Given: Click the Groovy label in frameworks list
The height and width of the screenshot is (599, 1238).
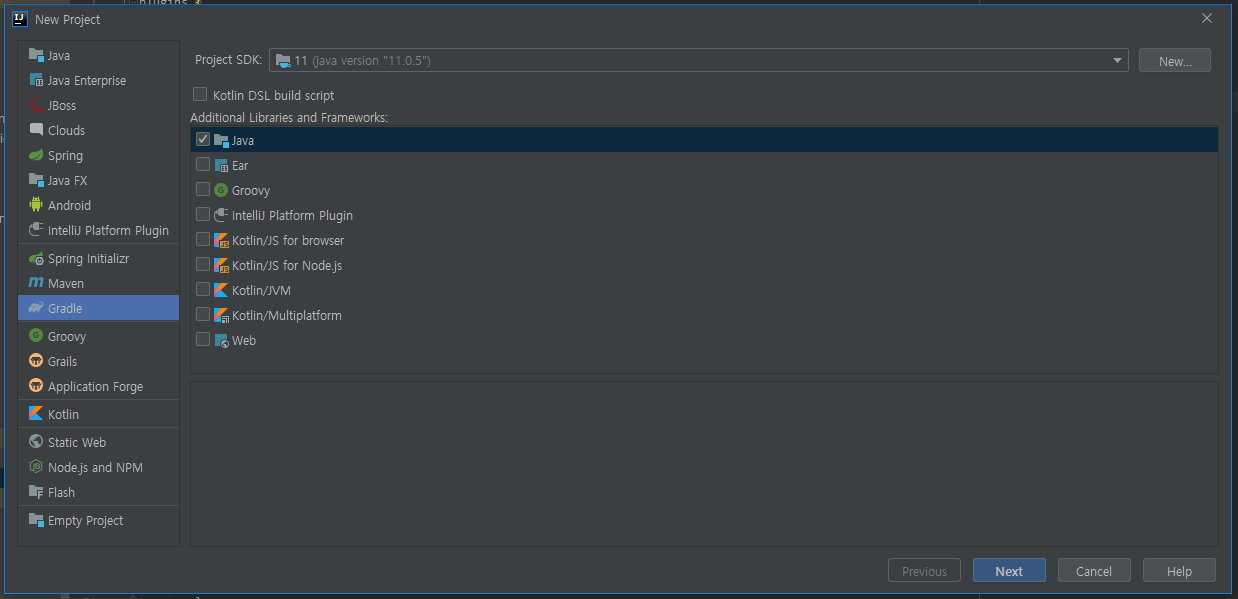Looking at the screenshot, I should (x=251, y=190).
